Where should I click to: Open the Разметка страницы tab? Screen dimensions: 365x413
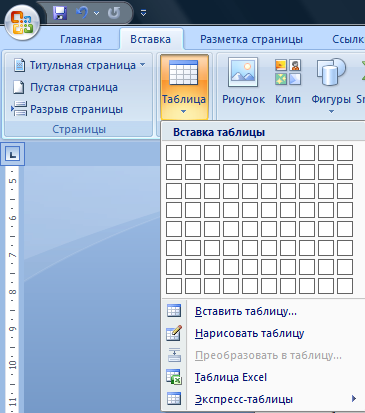251,39
